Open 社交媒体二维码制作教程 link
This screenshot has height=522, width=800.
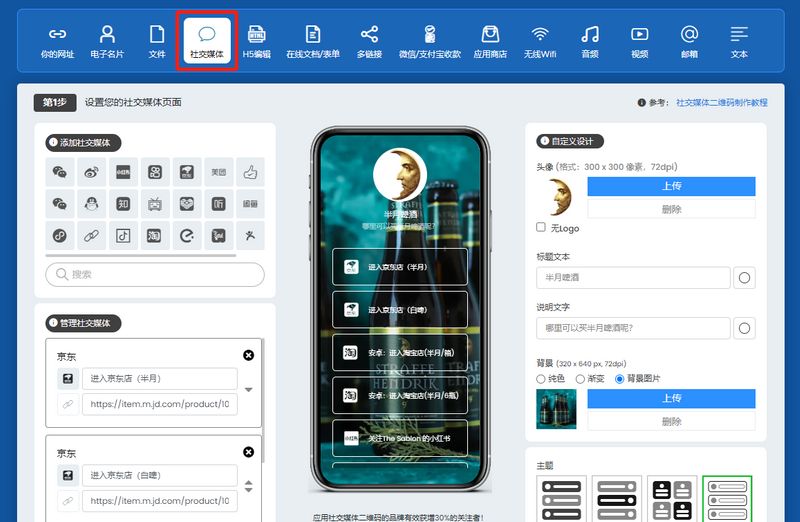click(x=721, y=103)
